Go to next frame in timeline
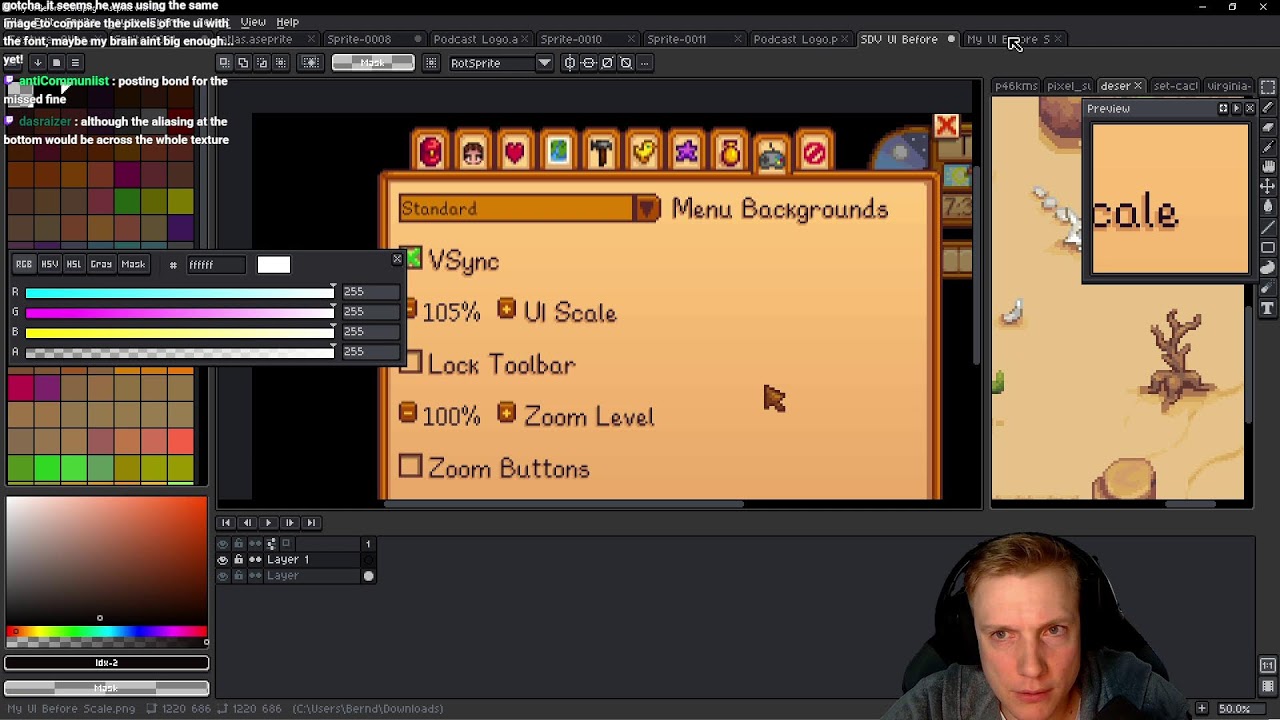Screen dimensions: 1280x720 (x=289, y=522)
